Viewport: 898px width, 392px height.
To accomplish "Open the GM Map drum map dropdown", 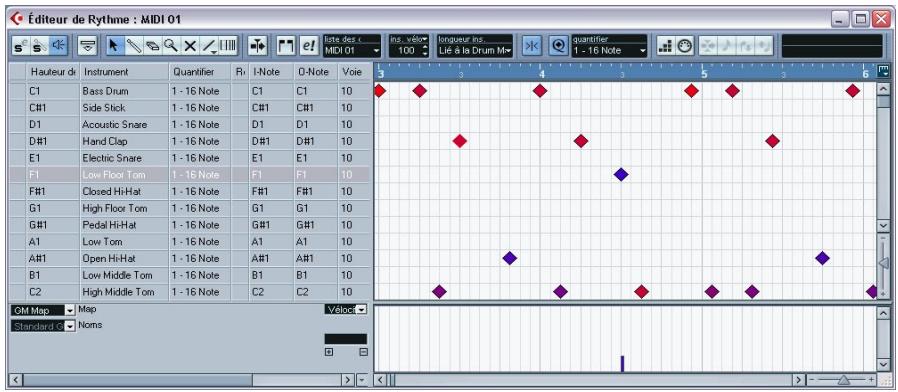I will click(x=43, y=310).
